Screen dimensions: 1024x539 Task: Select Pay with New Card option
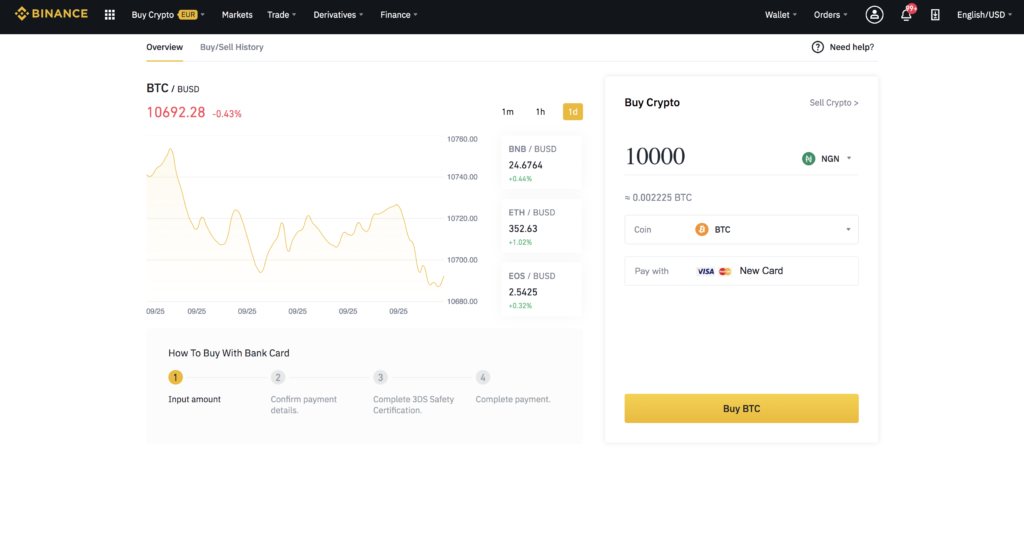click(741, 271)
